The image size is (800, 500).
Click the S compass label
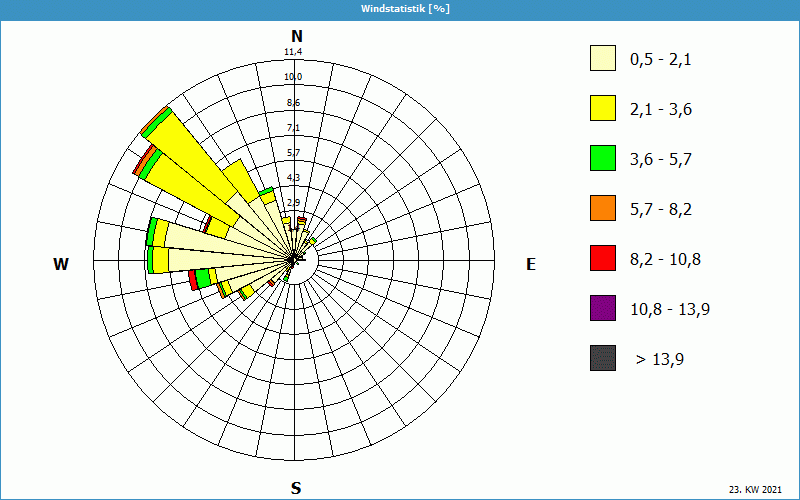tap(296, 488)
